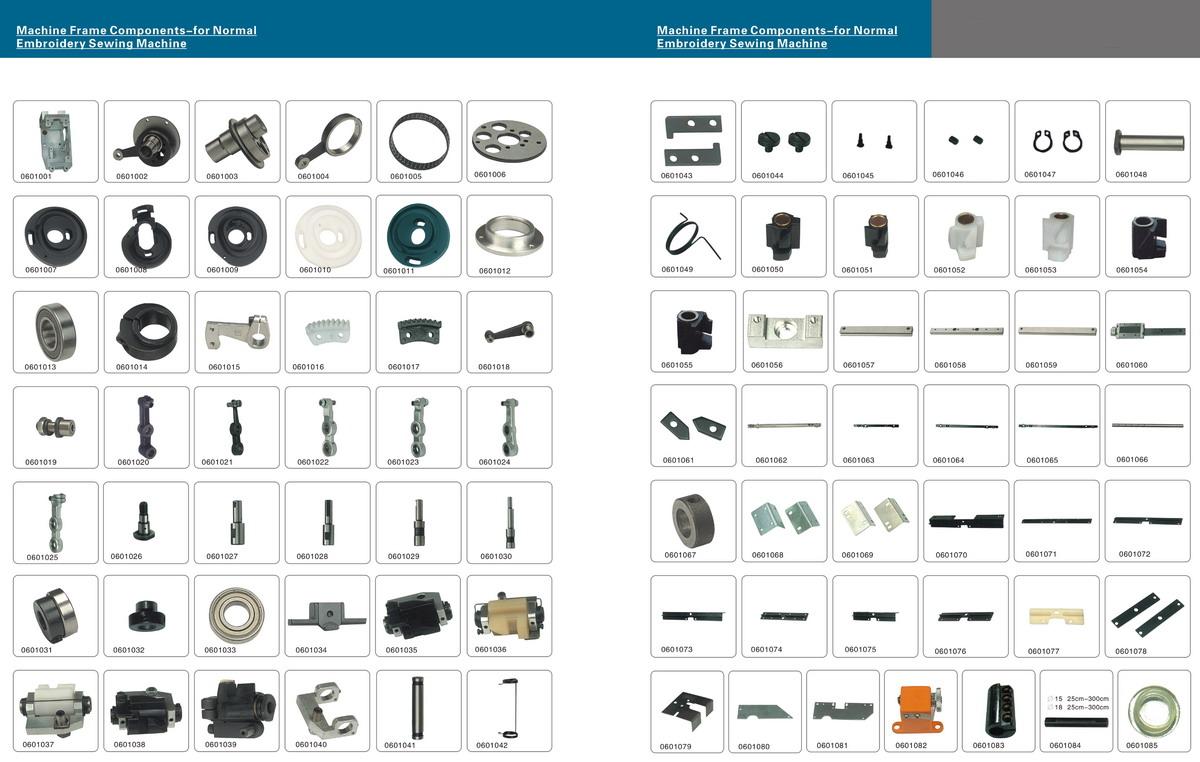Image resolution: width=1200 pixels, height=762 pixels.
Task: Click the ball bearing item 0601013
Action: 55,331
